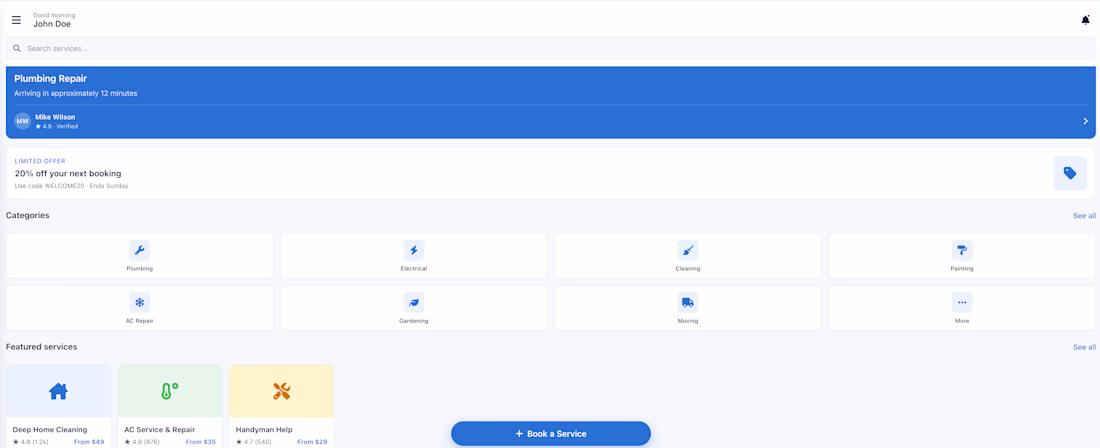Click the Handyman Help title
This screenshot has height=448, width=1100.
264,430
